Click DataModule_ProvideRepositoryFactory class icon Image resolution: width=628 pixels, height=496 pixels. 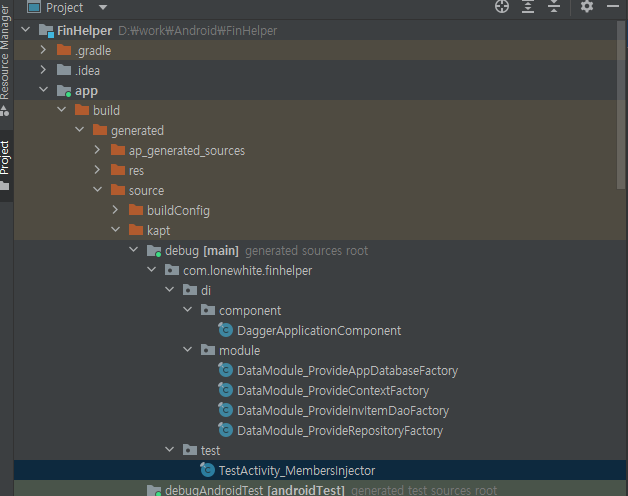(225, 430)
